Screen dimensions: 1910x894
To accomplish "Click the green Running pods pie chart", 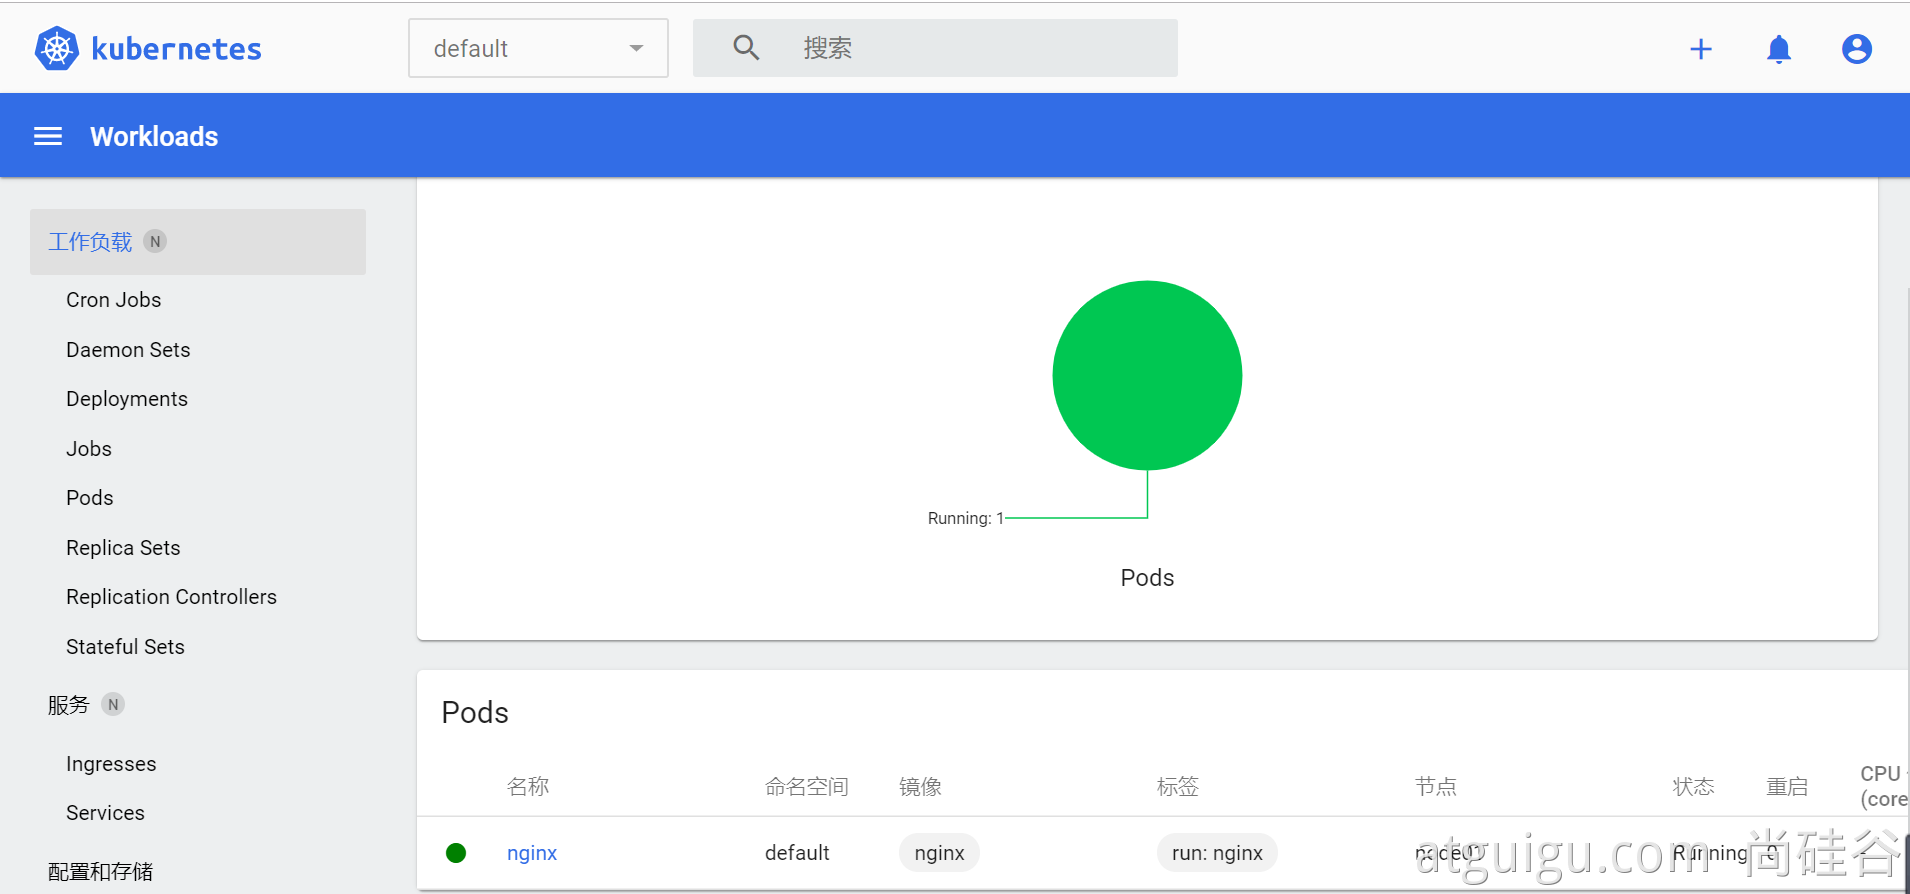I will coord(1147,375).
